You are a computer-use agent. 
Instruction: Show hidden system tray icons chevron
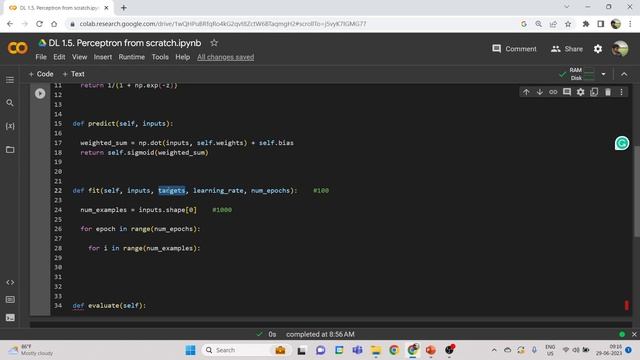(x=494, y=350)
